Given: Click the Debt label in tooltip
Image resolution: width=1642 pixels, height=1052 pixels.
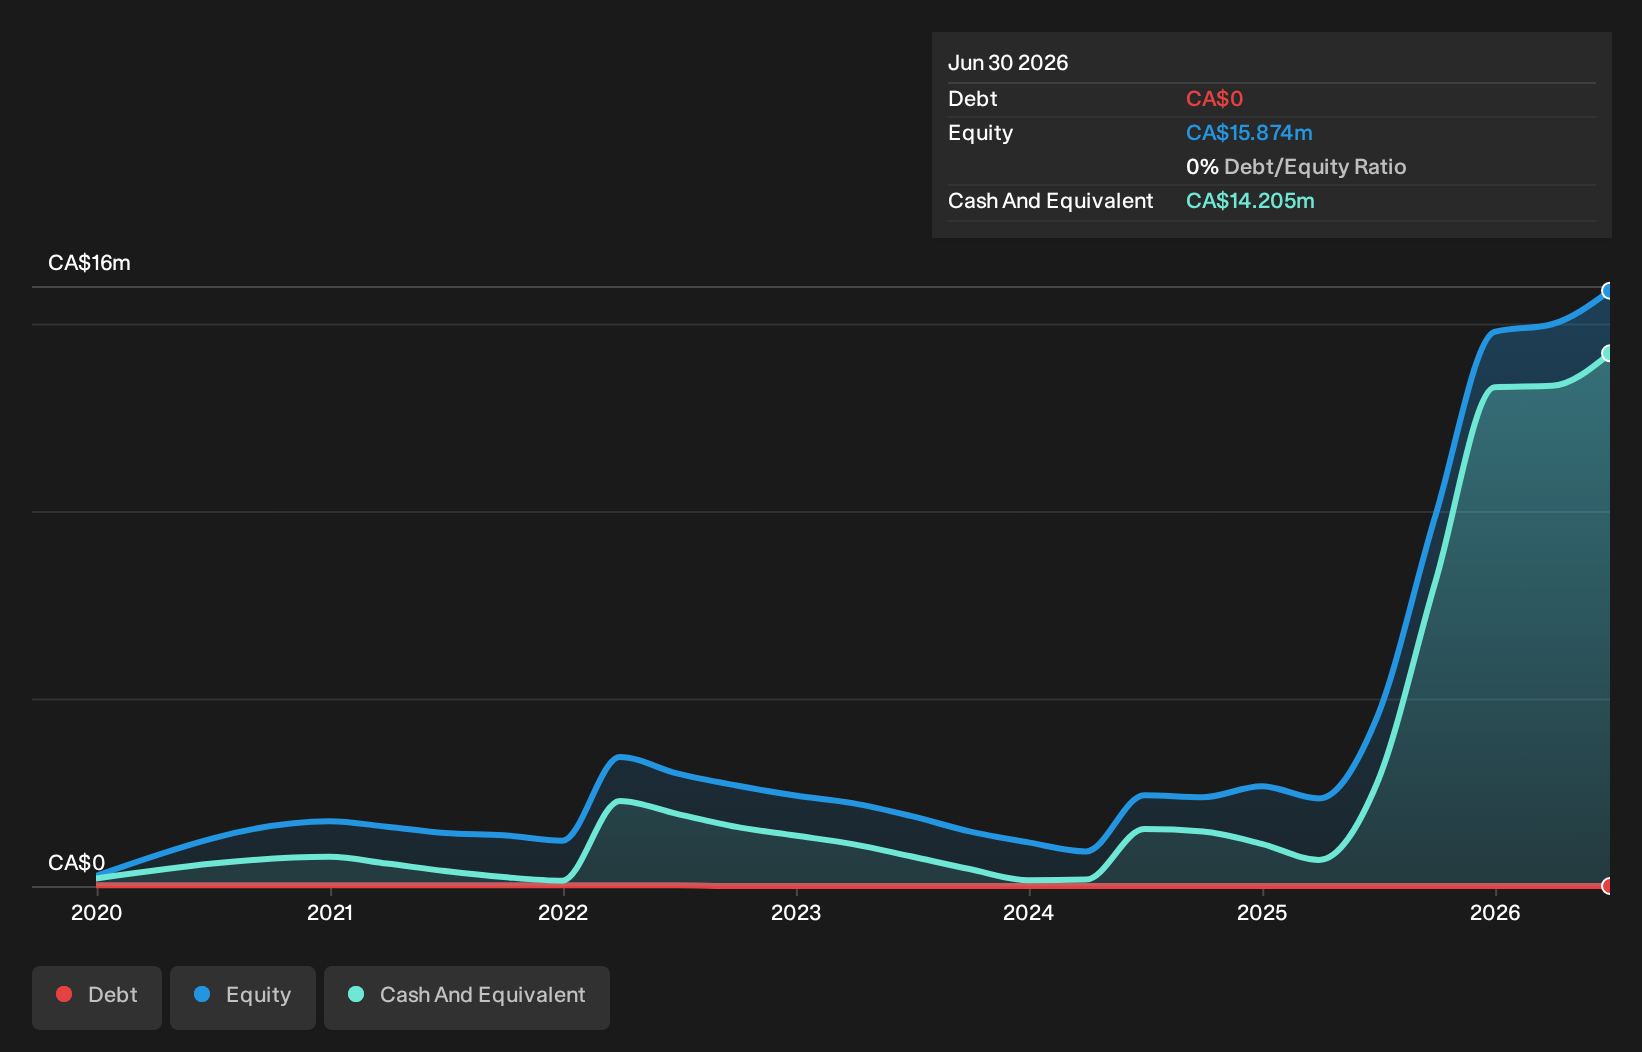Looking at the screenshot, I should [972, 99].
